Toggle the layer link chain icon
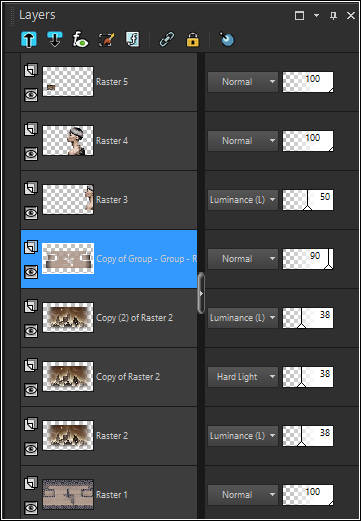Image resolution: width=361 pixels, height=521 pixels. 167,40
